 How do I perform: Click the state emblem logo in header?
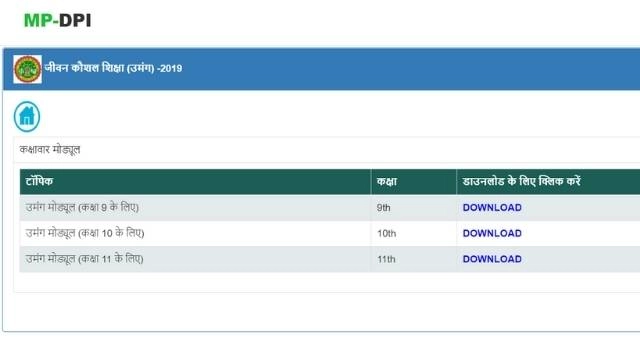27,69
